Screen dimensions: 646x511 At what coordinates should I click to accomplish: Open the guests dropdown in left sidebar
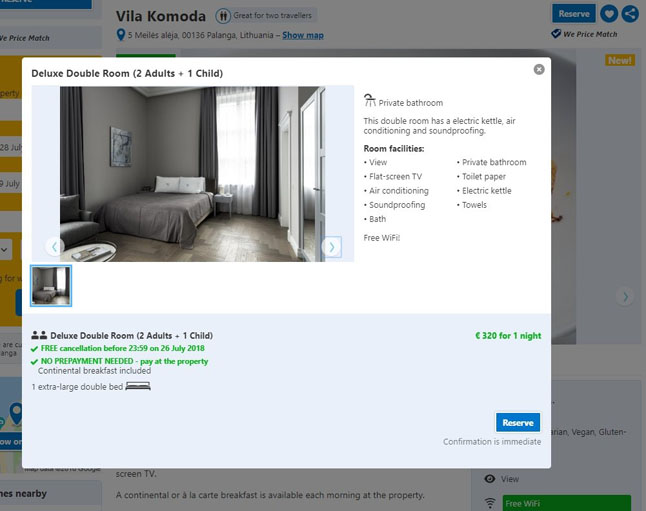coord(5,250)
